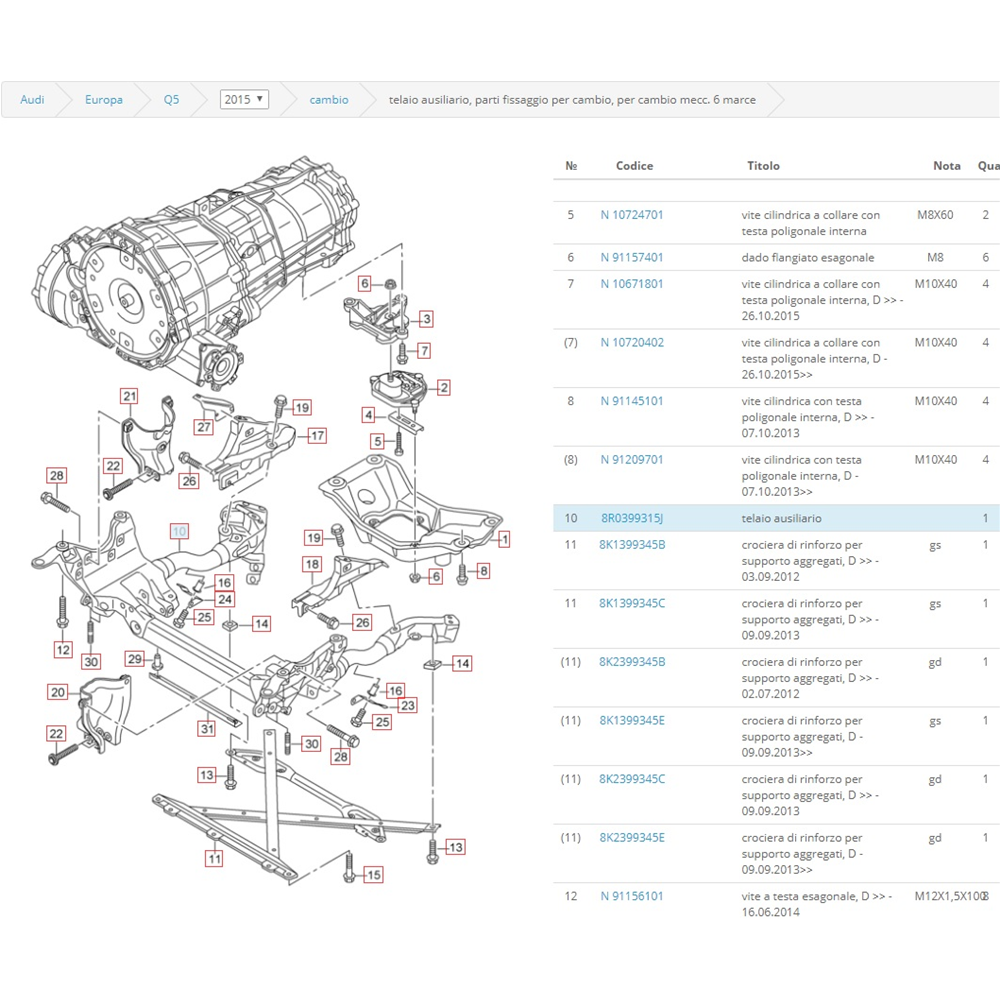1000x1000 pixels.
Task: Open part number N 10724701
Action: [632, 215]
